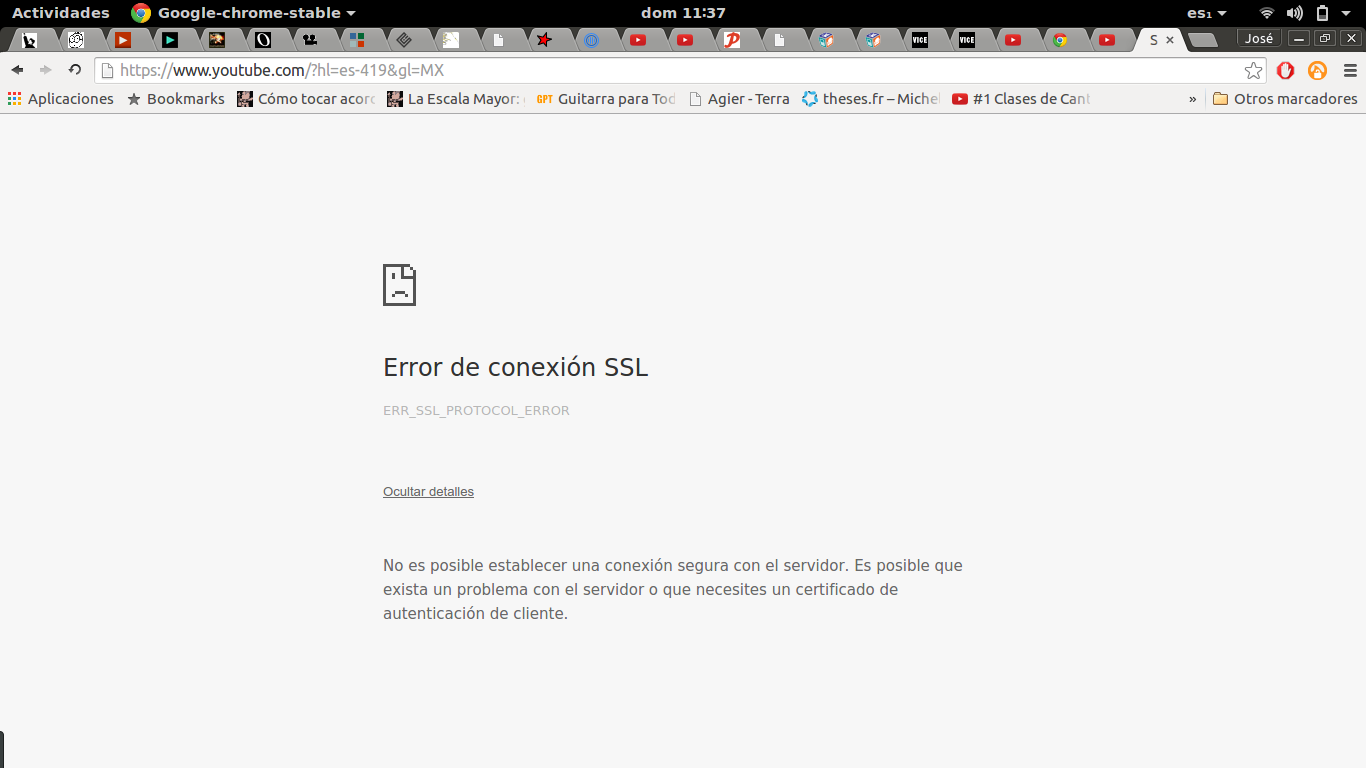
Task: Expand the system menu arrow
Action: click(1346, 13)
